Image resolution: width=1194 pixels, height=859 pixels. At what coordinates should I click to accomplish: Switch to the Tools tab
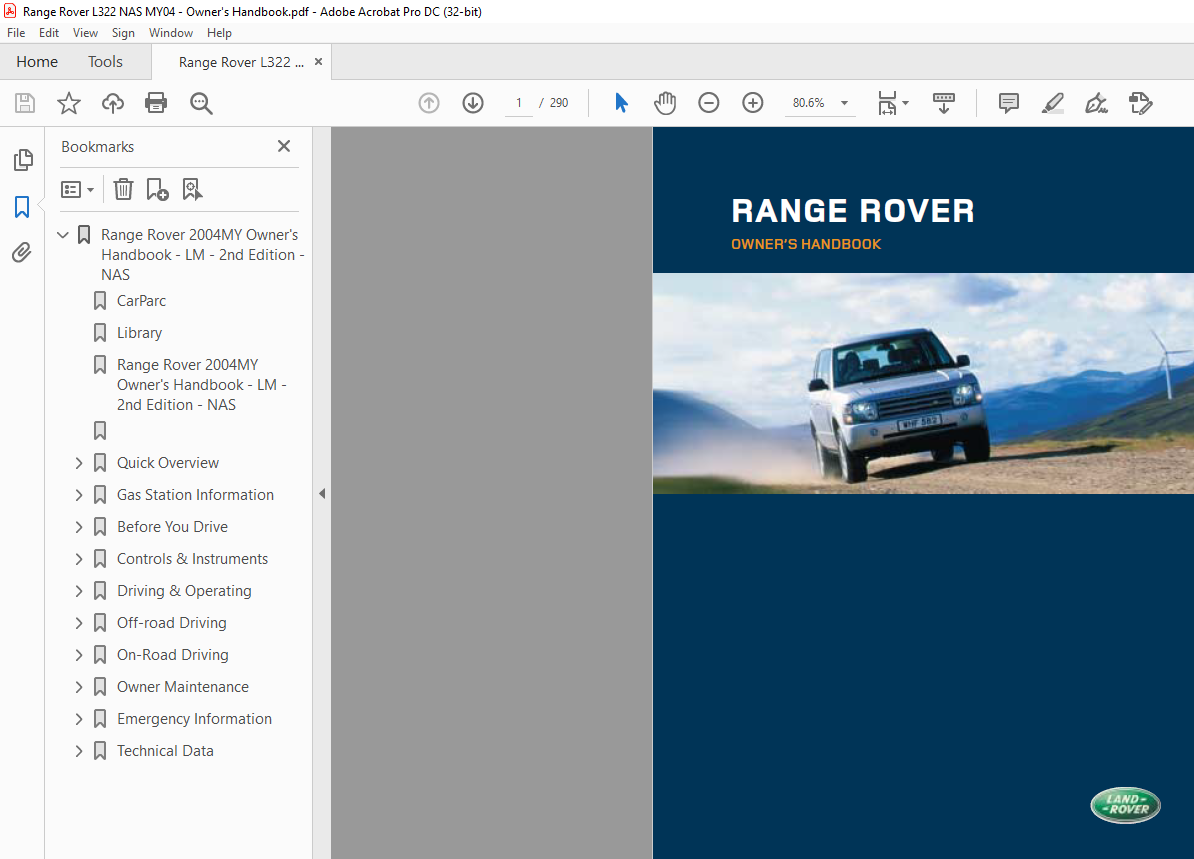(105, 62)
